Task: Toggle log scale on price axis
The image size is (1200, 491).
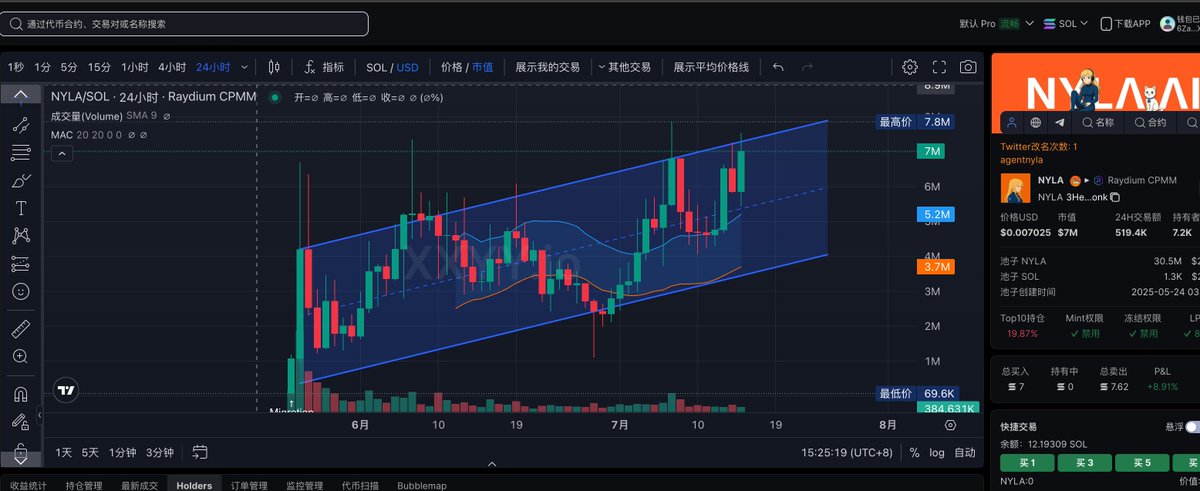Action: (936, 452)
